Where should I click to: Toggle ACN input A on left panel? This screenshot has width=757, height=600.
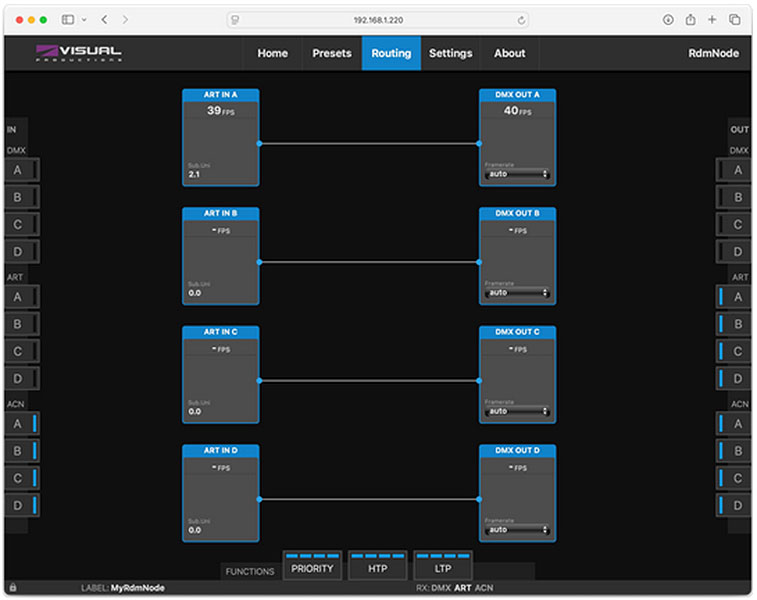(x=21, y=424)
